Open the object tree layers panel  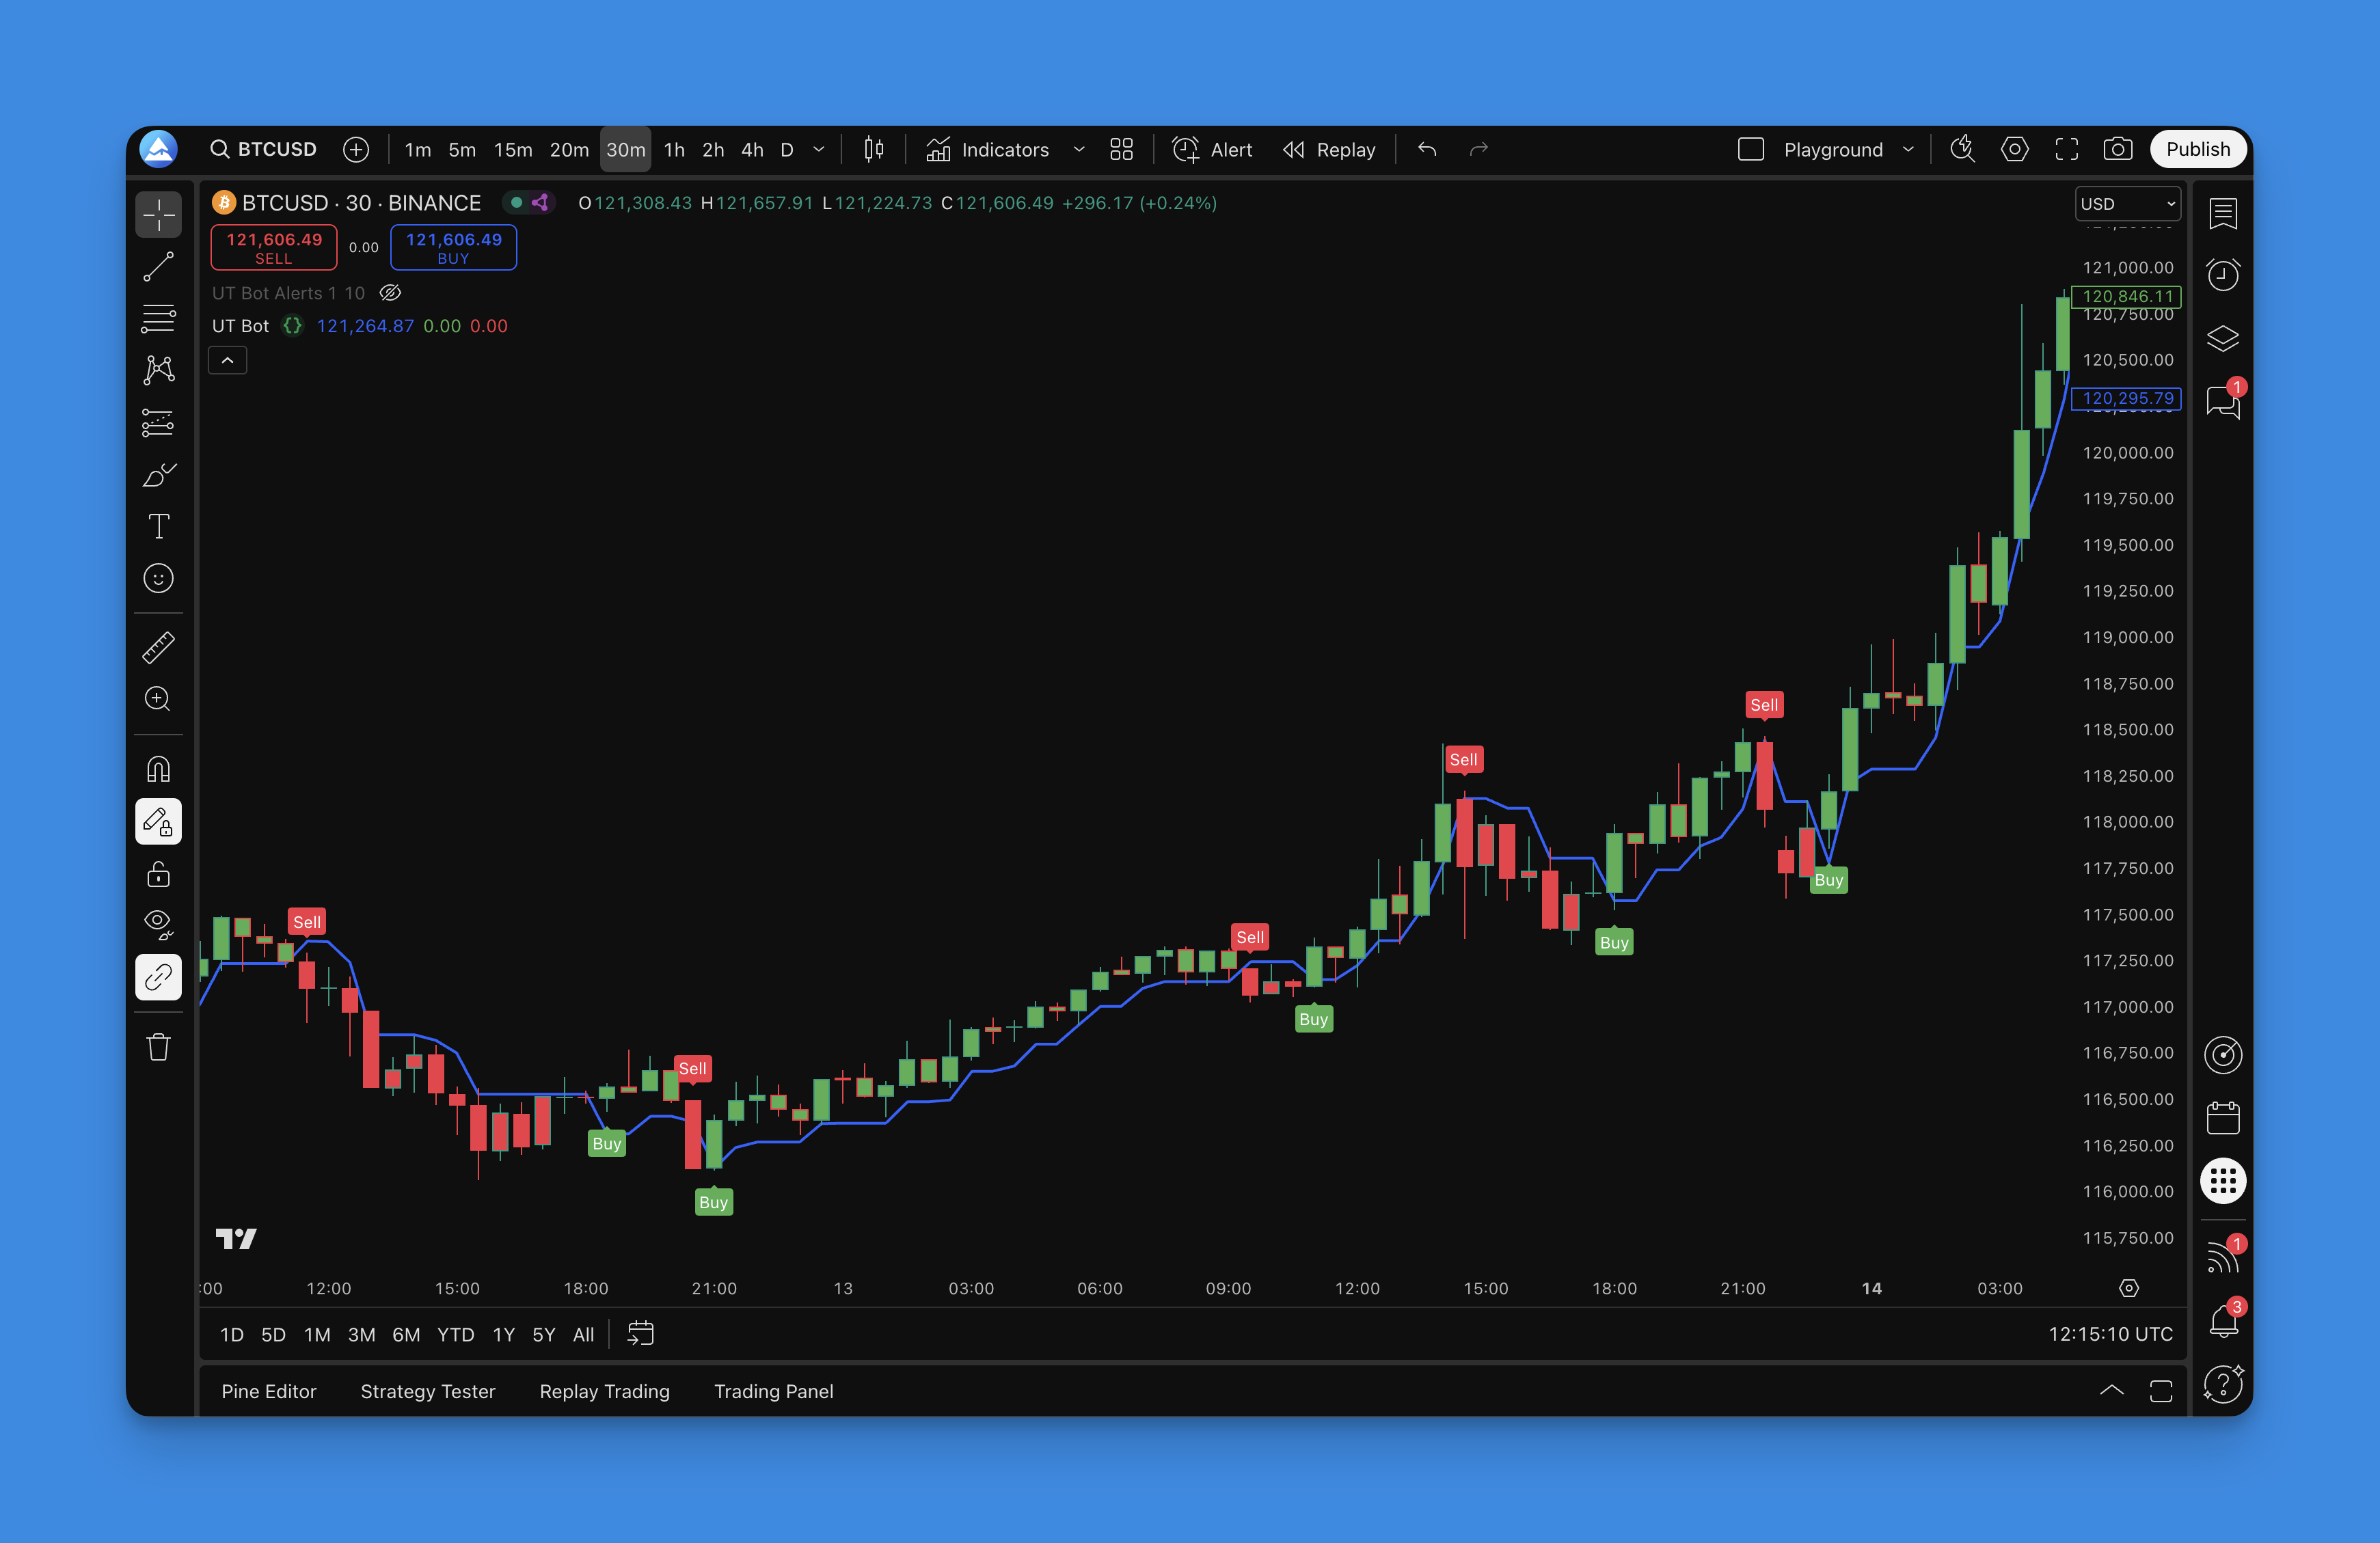click(2223, 338)
